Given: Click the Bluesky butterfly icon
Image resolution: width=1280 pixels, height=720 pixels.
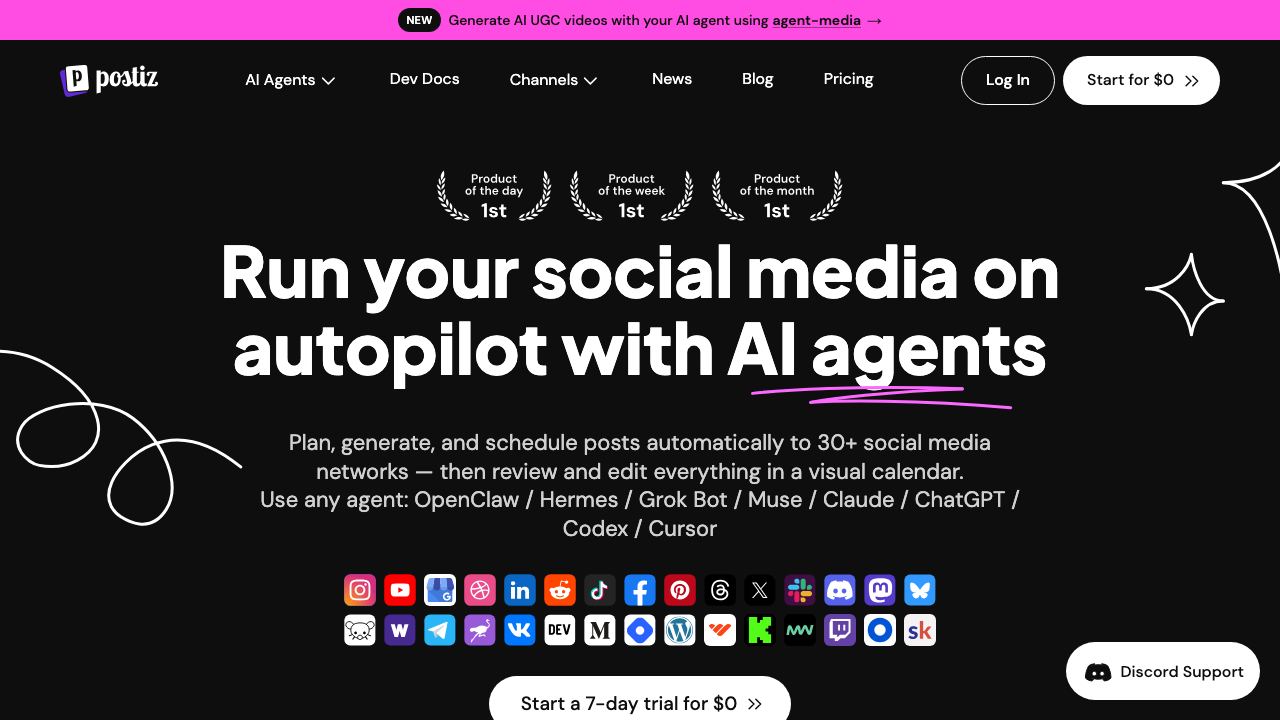Looking at the screenshot, I should pyautogui.click(x=920, y=590).
